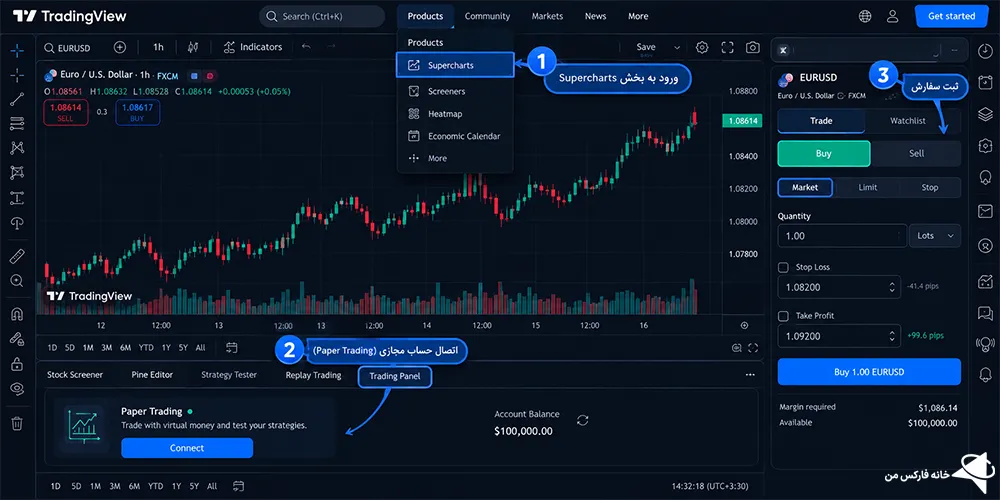Viewport: 1000px width, 500px height.
Task: Switch to the Watchlist tab
Action: (x=908, y=121)
